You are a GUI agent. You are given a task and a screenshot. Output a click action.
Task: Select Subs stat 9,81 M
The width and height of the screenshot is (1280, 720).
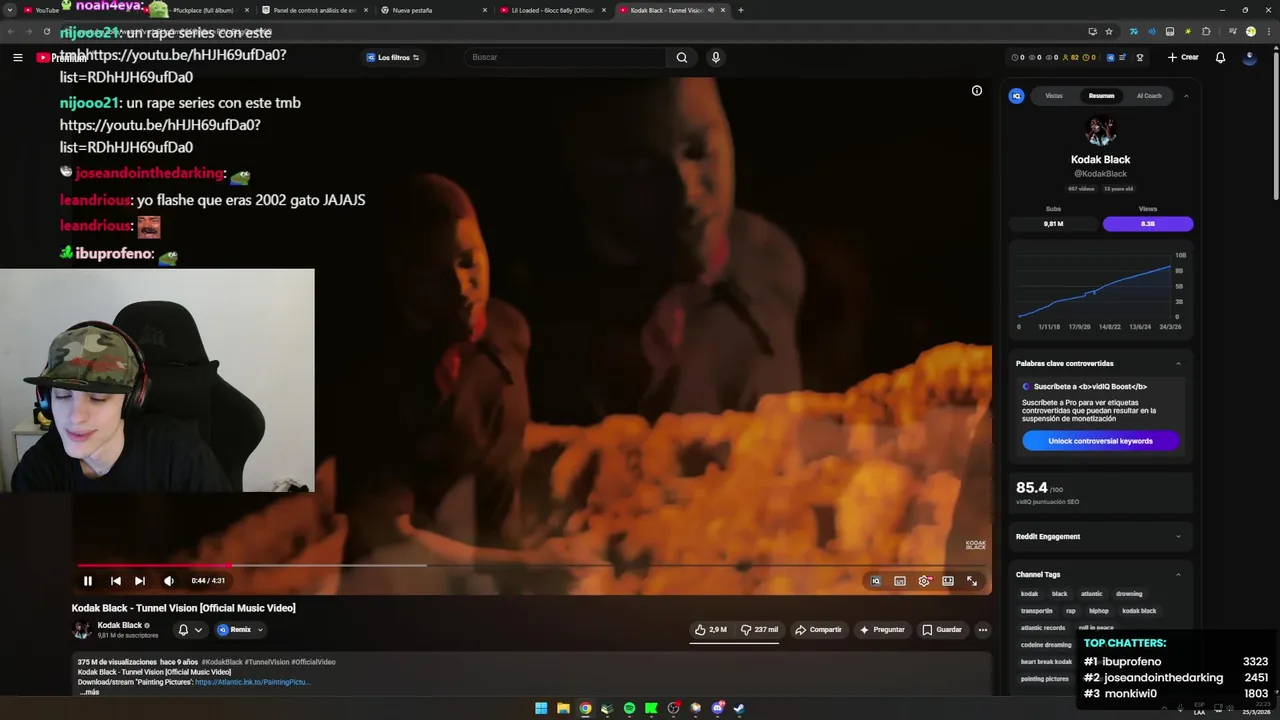pyautogui.click(x=1053, y=224)
